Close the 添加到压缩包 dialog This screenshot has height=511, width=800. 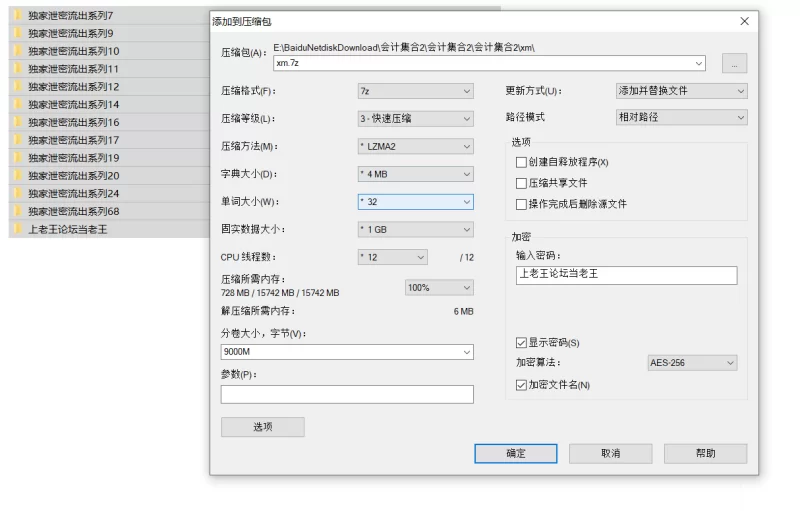744,21
